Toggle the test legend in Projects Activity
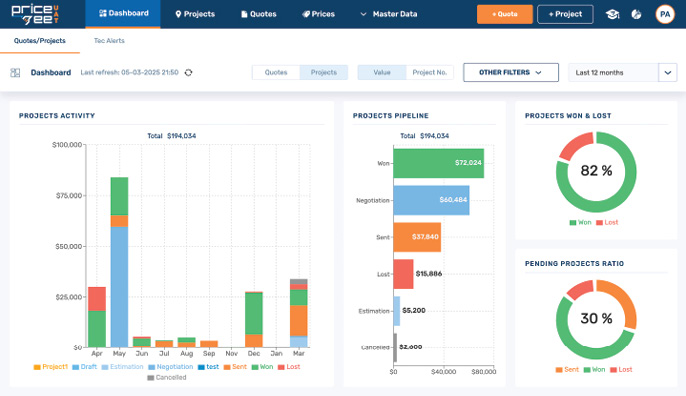This screenshot has width=686, height=396. click(x=208, y=367)
